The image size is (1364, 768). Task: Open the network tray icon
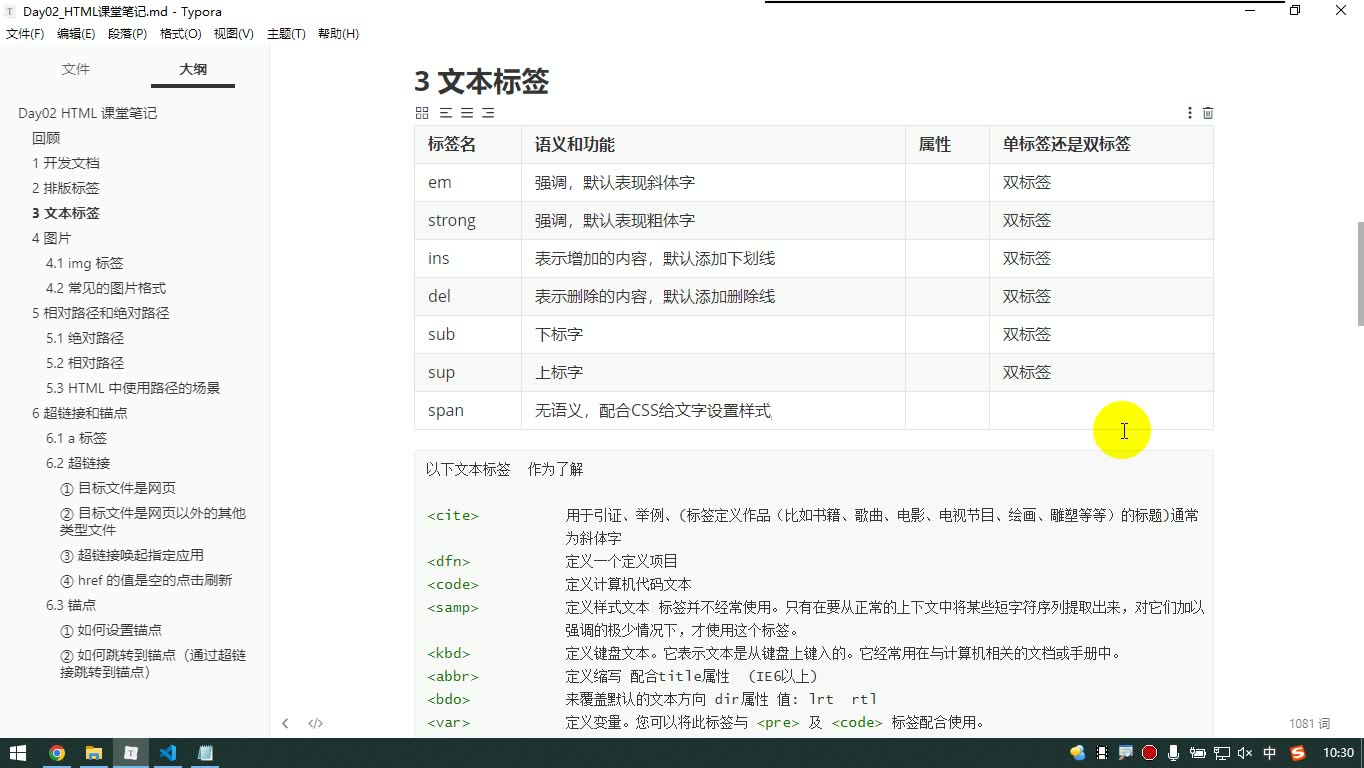point(1222,753)
